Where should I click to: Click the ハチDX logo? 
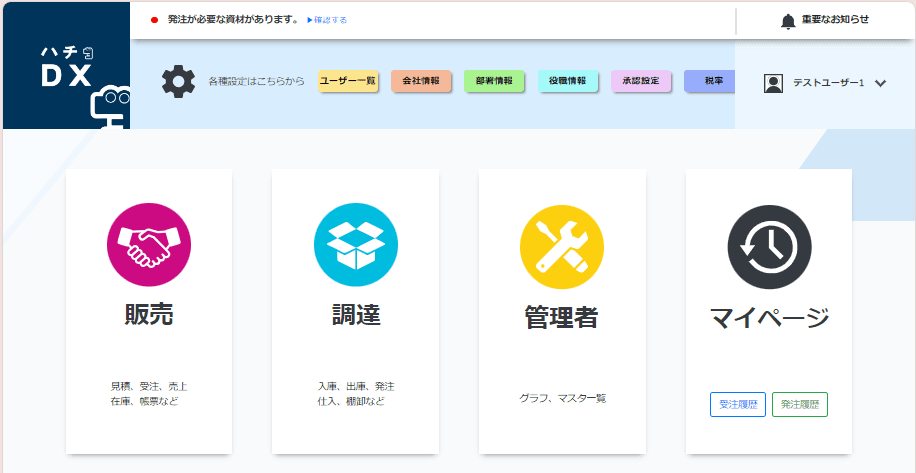click(66, 67)
